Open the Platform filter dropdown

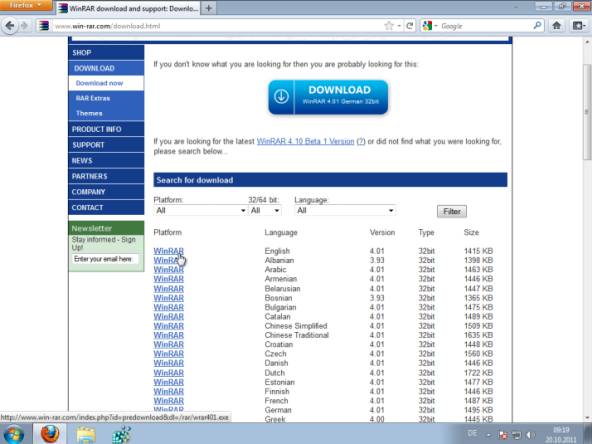click(x=200, y=210)
